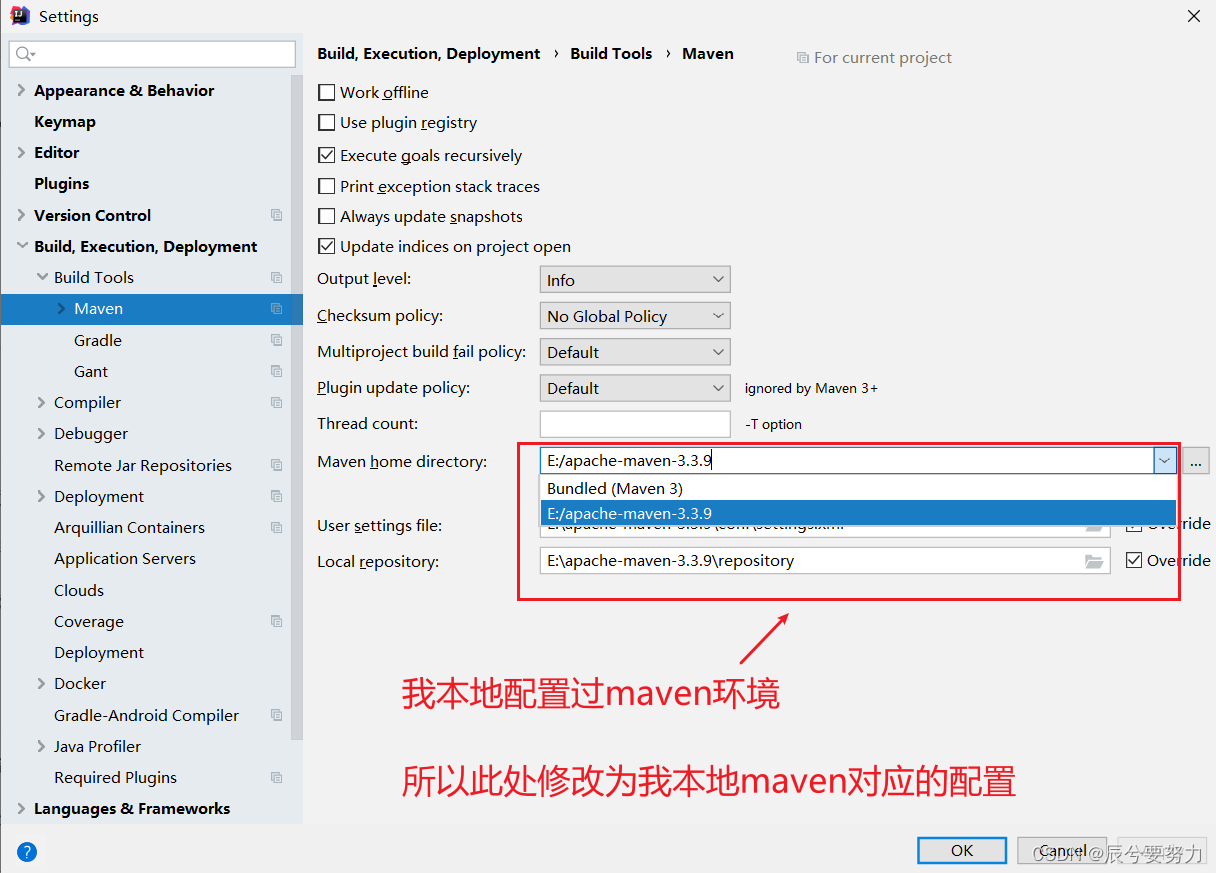Click the project-level icon beside Required Plugins
Image resolution: width=1216 pixels, height=873 pixels.
click(277, 777)
